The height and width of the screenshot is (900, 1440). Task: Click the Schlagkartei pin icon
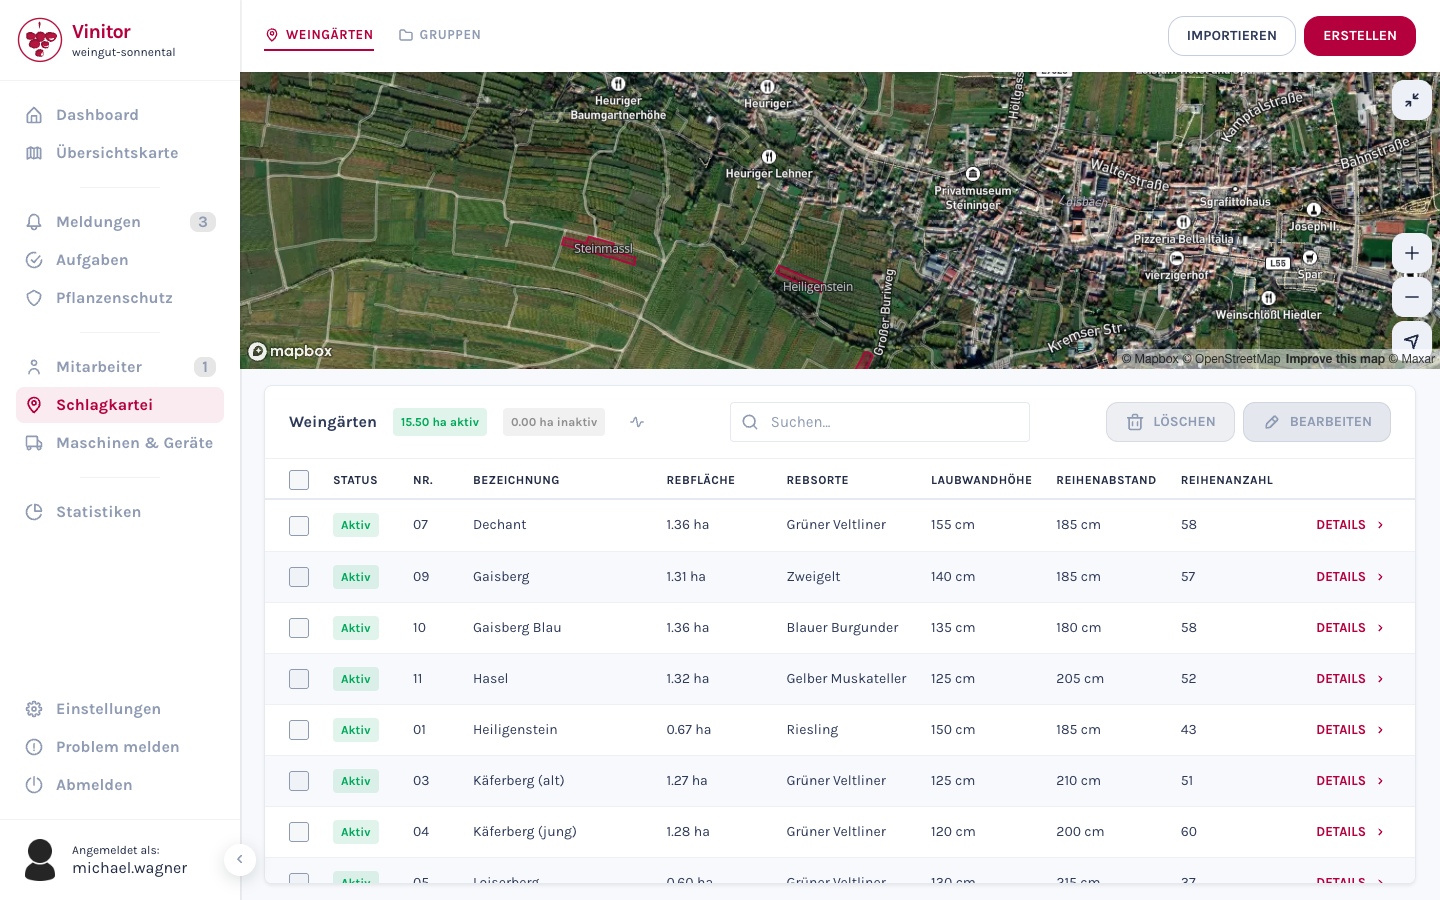(x=34, y=405)
